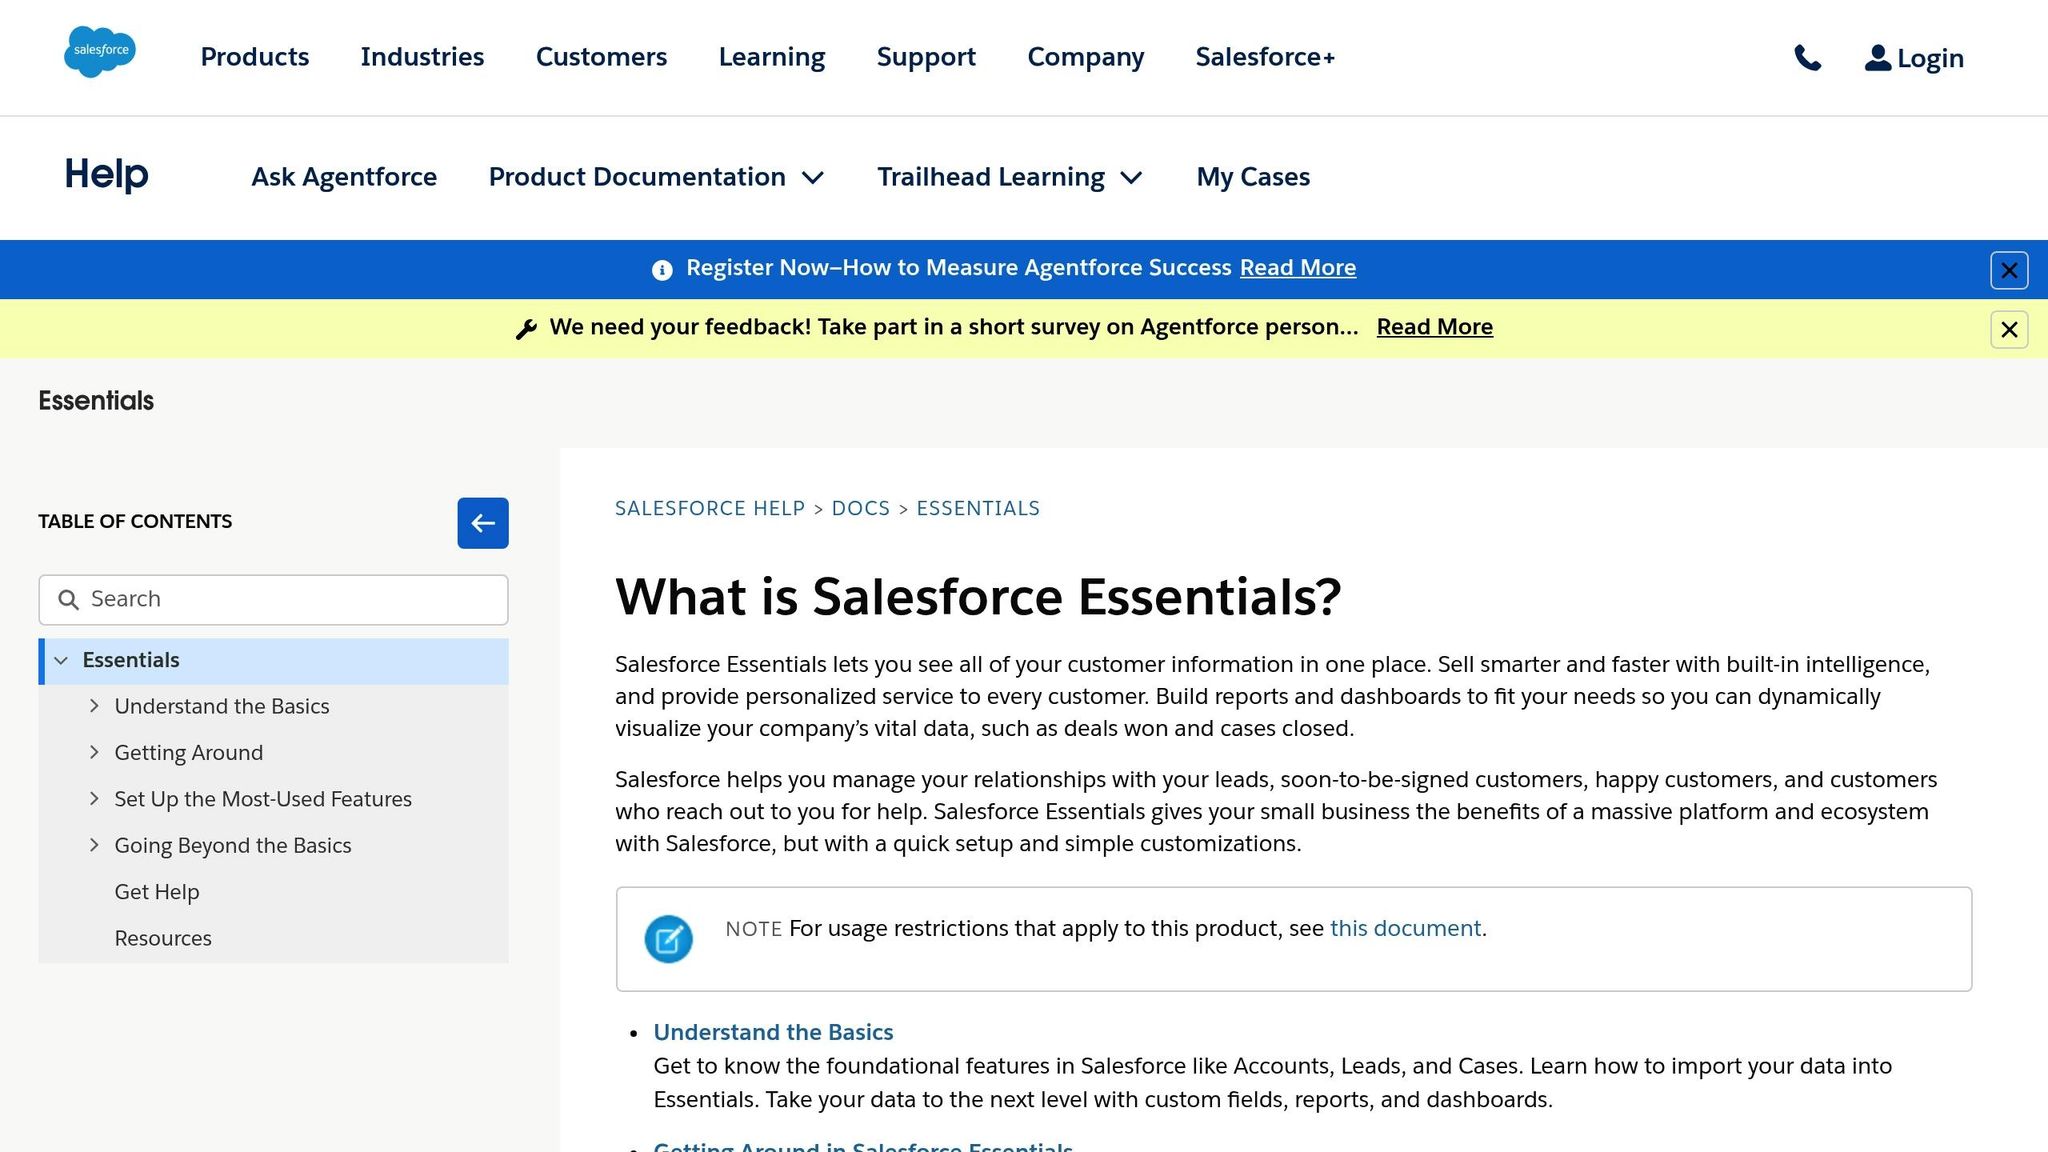This screenshot has width=2048, height=1152.
Task: Click the note pencil icon
Action: [669, 939]
